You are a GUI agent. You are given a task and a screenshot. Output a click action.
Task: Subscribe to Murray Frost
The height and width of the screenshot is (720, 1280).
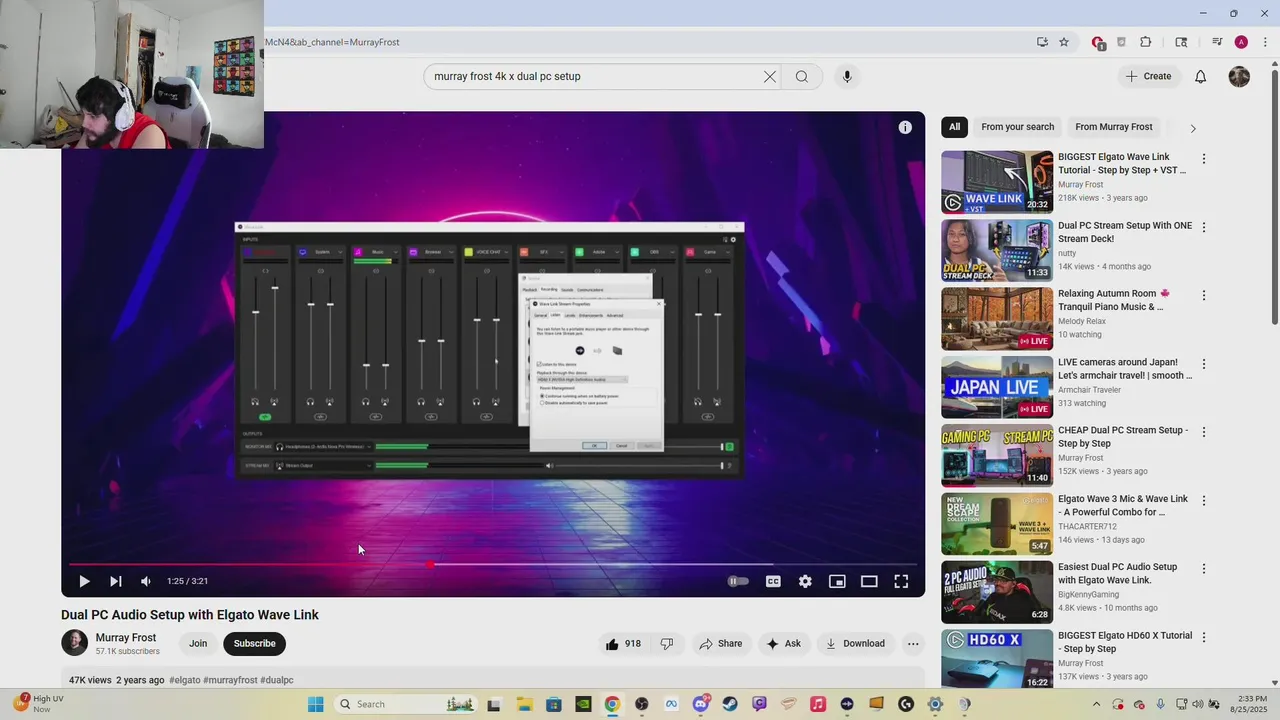[255, 644]
